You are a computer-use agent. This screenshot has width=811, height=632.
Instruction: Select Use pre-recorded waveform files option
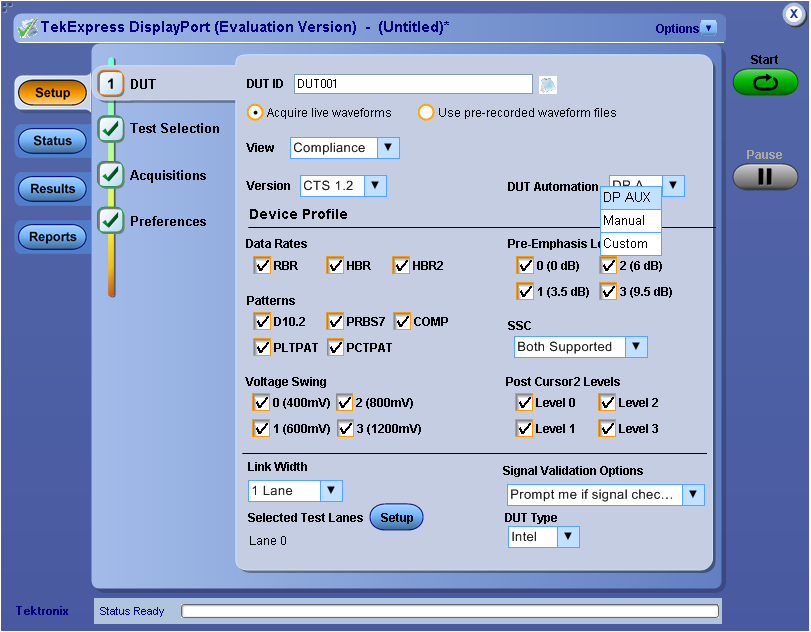coord(426,112)
